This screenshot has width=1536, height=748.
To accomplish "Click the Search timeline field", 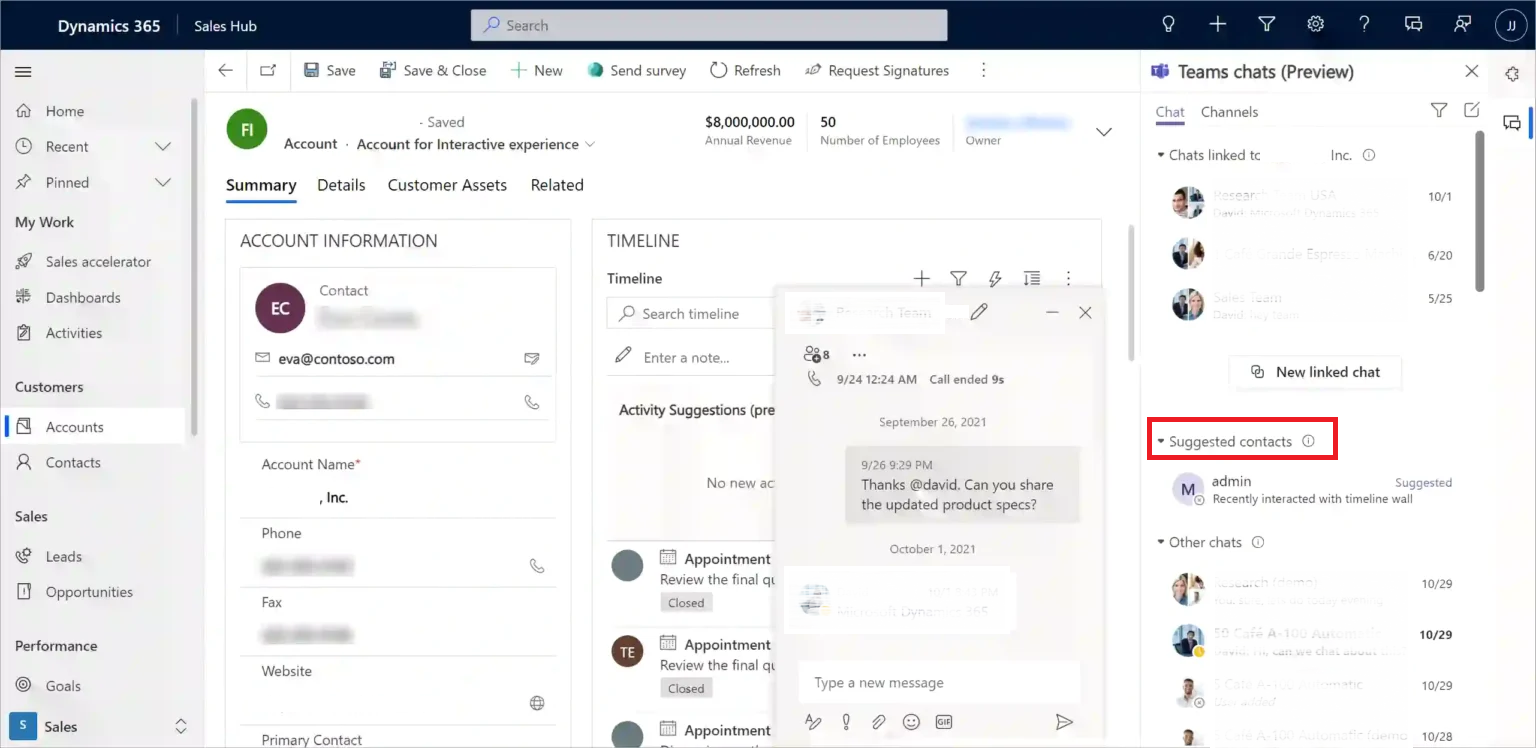I will (x=691, y=313).
